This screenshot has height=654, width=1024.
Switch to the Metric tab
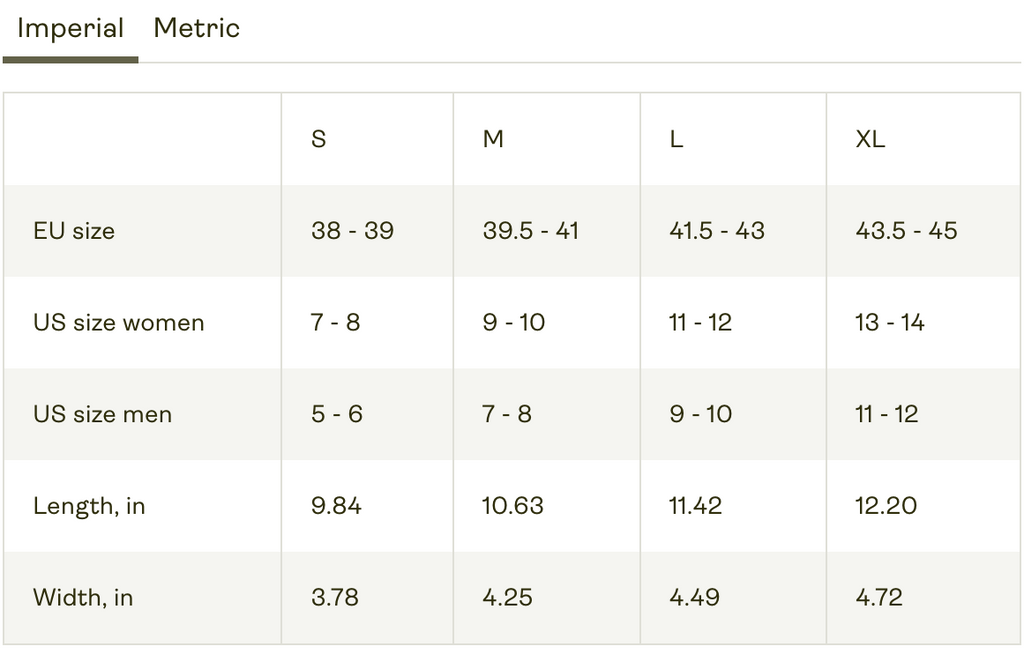pyautogui.click(x=196, y=28)
